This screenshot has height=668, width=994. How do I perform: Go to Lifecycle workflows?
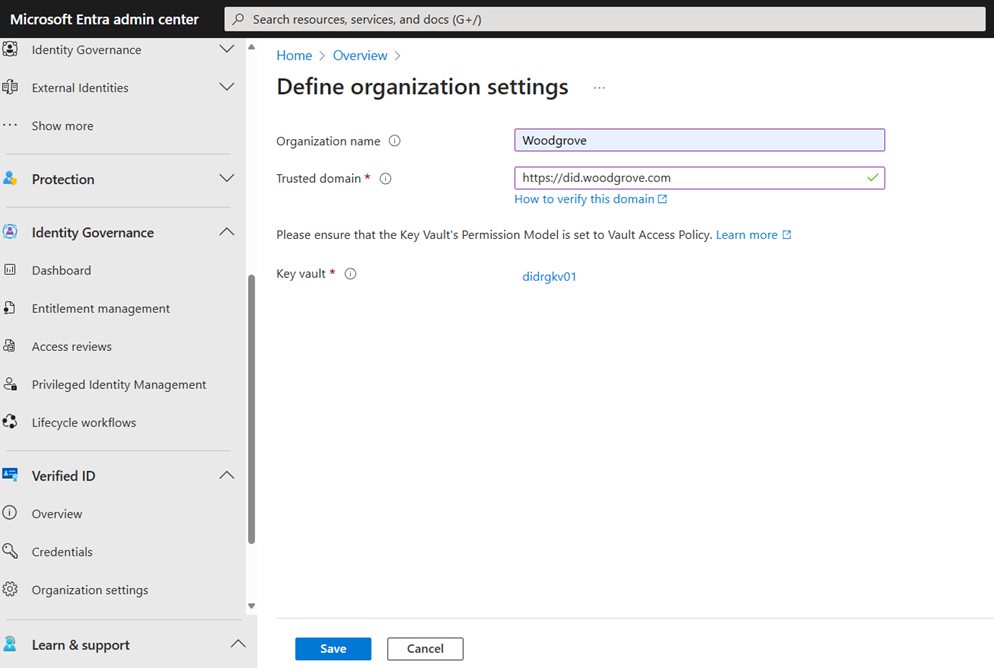(x=84, y=423)
